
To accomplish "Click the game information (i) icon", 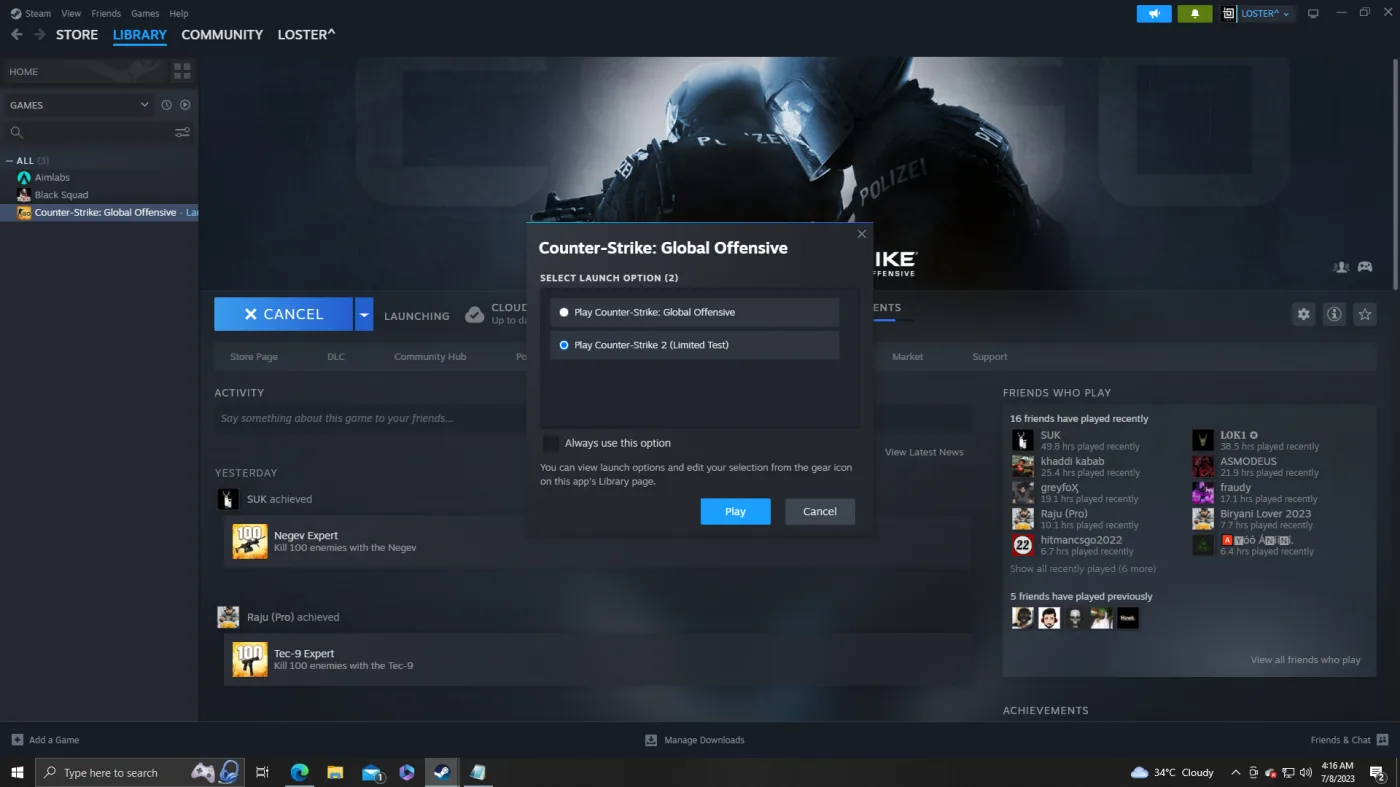I will click(1334, 314).
